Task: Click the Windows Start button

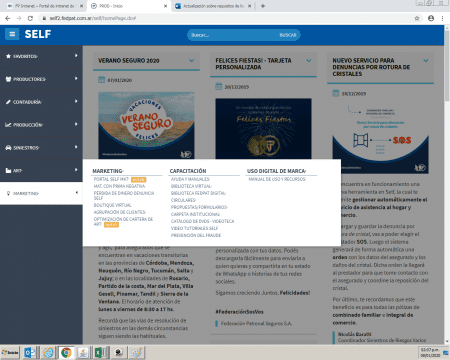Action: (x=10, y=352)
